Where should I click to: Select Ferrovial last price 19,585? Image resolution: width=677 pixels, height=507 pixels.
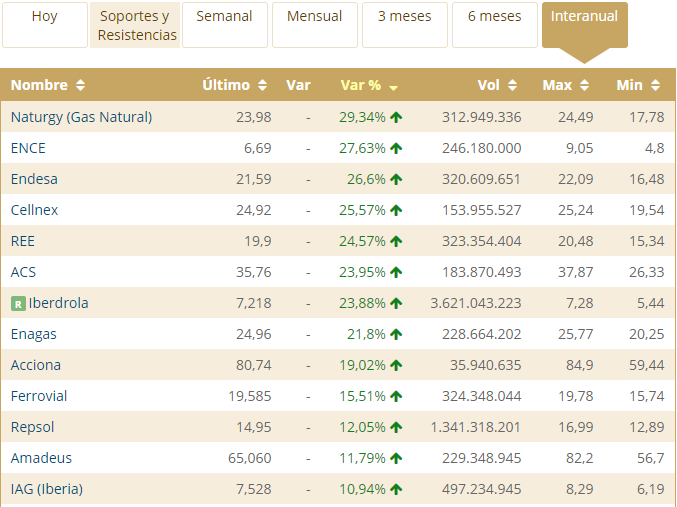point(250,396)
